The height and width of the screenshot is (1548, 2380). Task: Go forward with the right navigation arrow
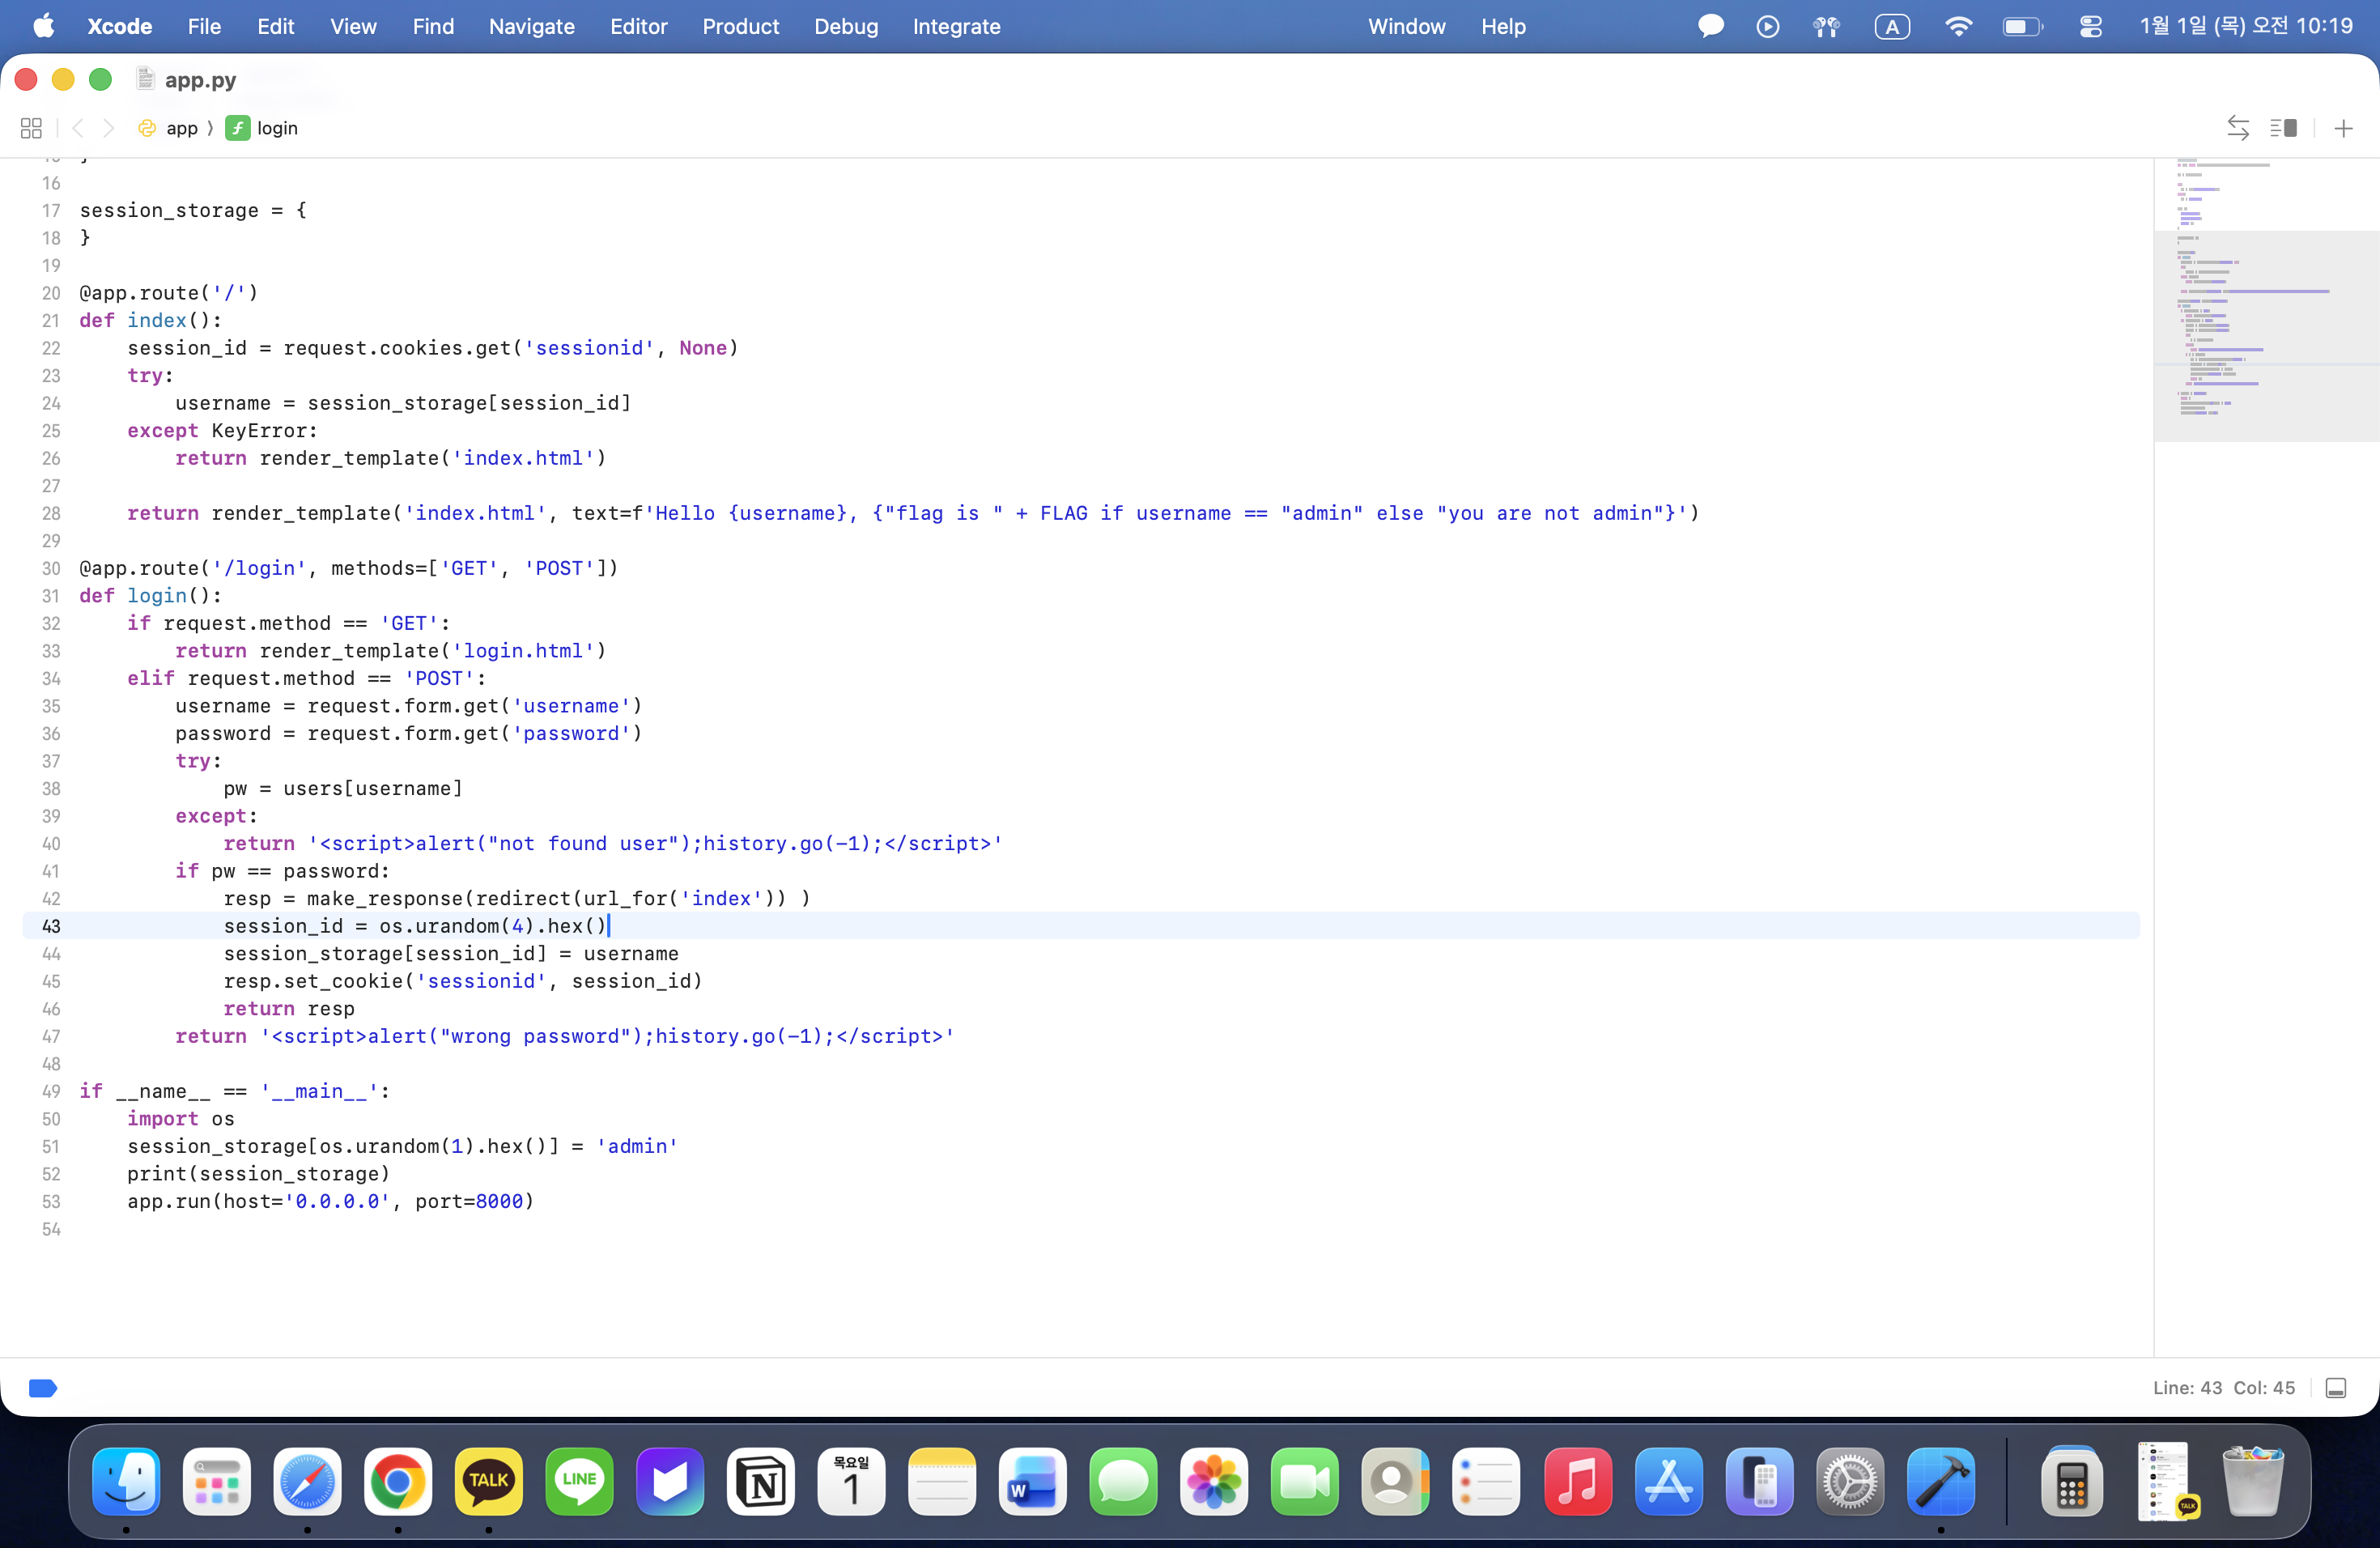109,128
